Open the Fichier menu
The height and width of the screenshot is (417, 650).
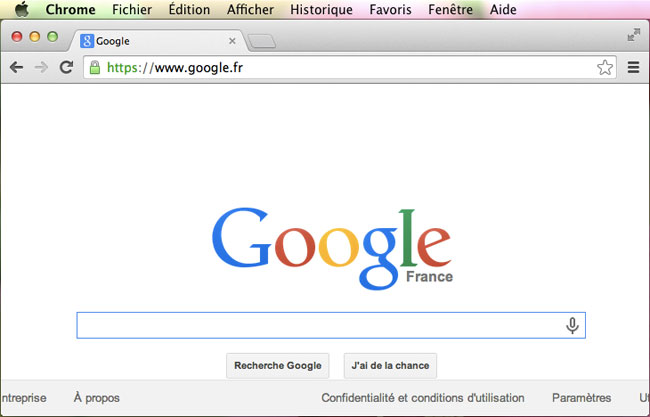click(132, 10)
